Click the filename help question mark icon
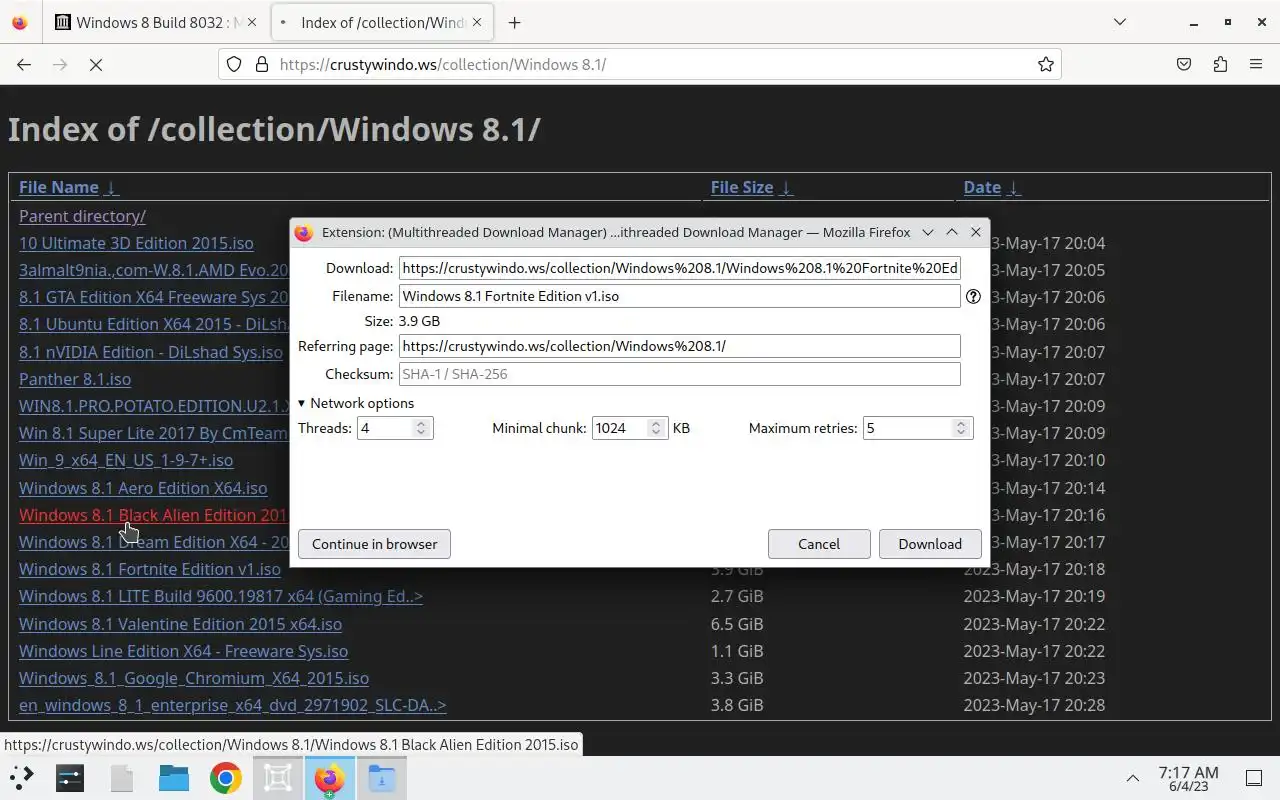Viewport: 1280px width, 800px height. (x=973, y=296)
